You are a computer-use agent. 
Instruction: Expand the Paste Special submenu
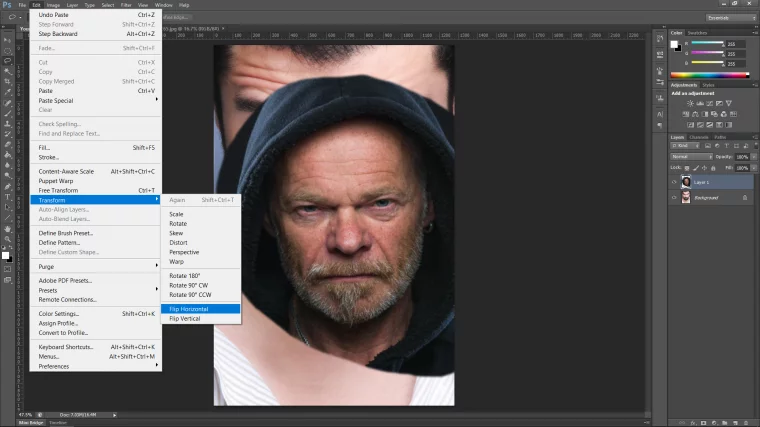(96, 100)
